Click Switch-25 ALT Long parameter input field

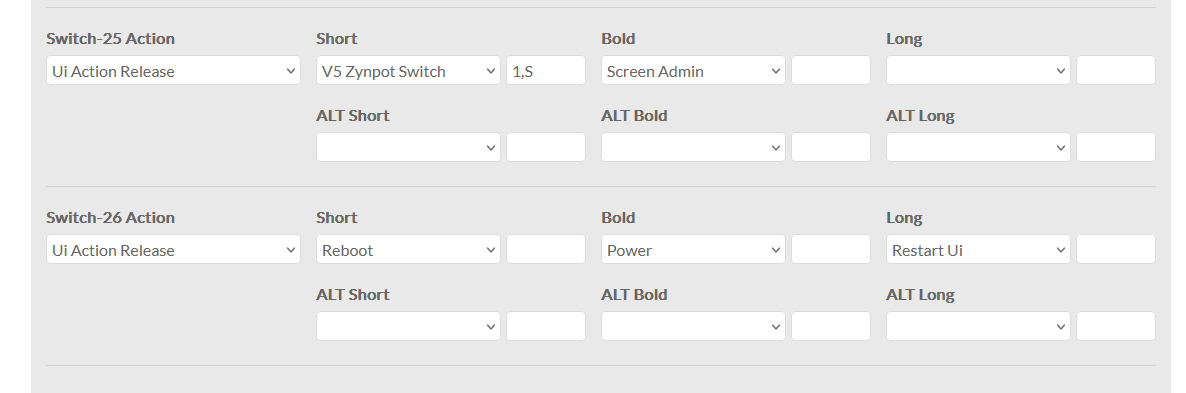pos(1116,147)
